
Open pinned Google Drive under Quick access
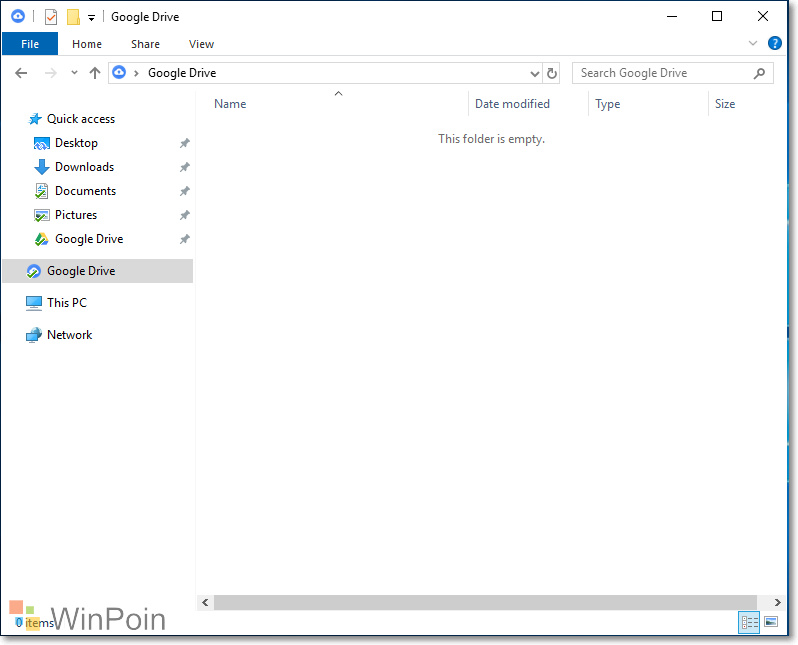point(89,239)
